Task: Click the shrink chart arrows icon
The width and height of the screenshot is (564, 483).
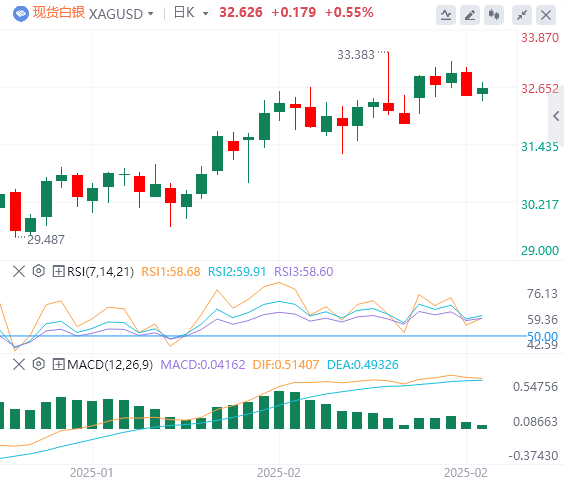Action: click(x=522, y=15)
